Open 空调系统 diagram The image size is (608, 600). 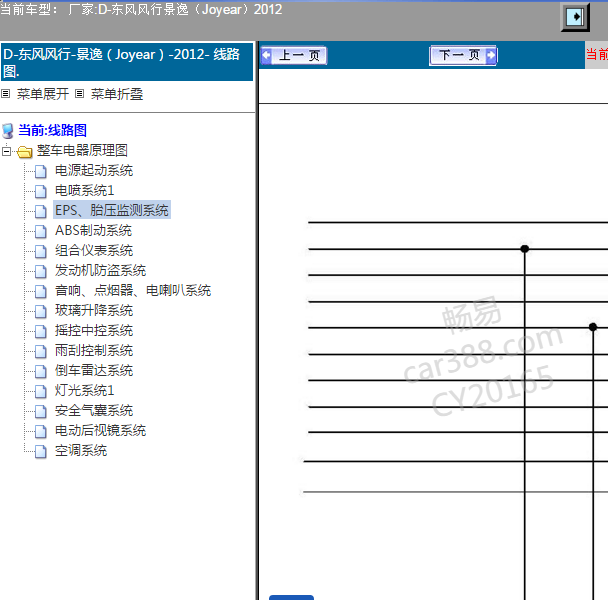click(81, 451)
